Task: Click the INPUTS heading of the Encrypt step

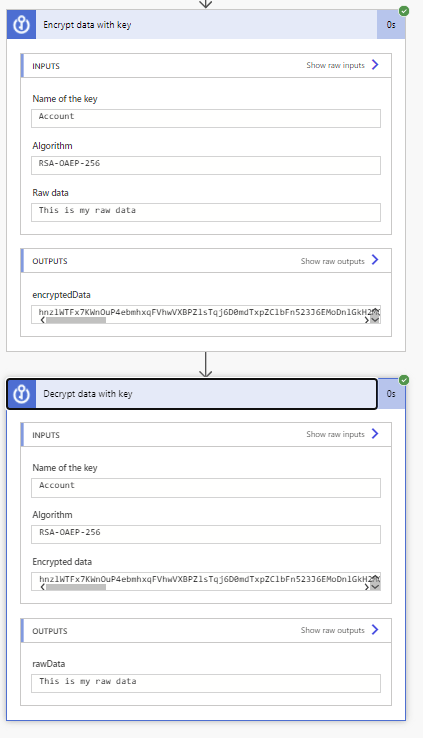Action: point(46,66)
